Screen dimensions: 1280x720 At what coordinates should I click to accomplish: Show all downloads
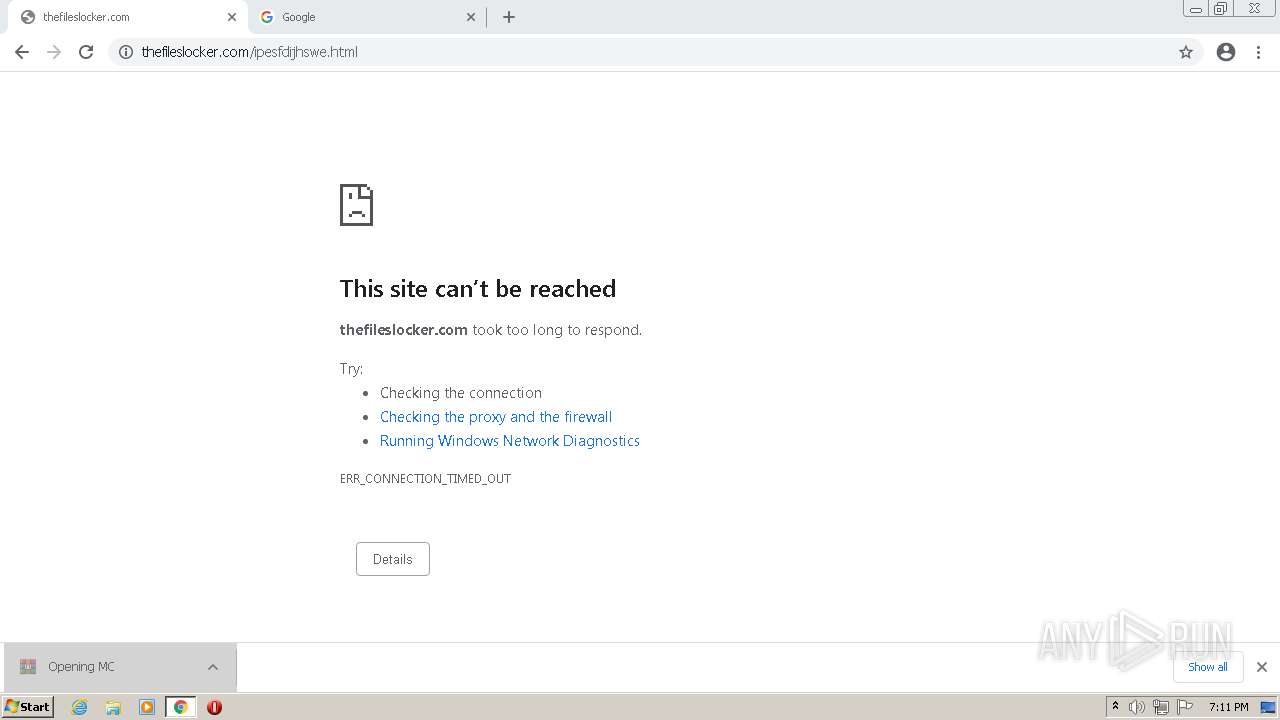1208,667
